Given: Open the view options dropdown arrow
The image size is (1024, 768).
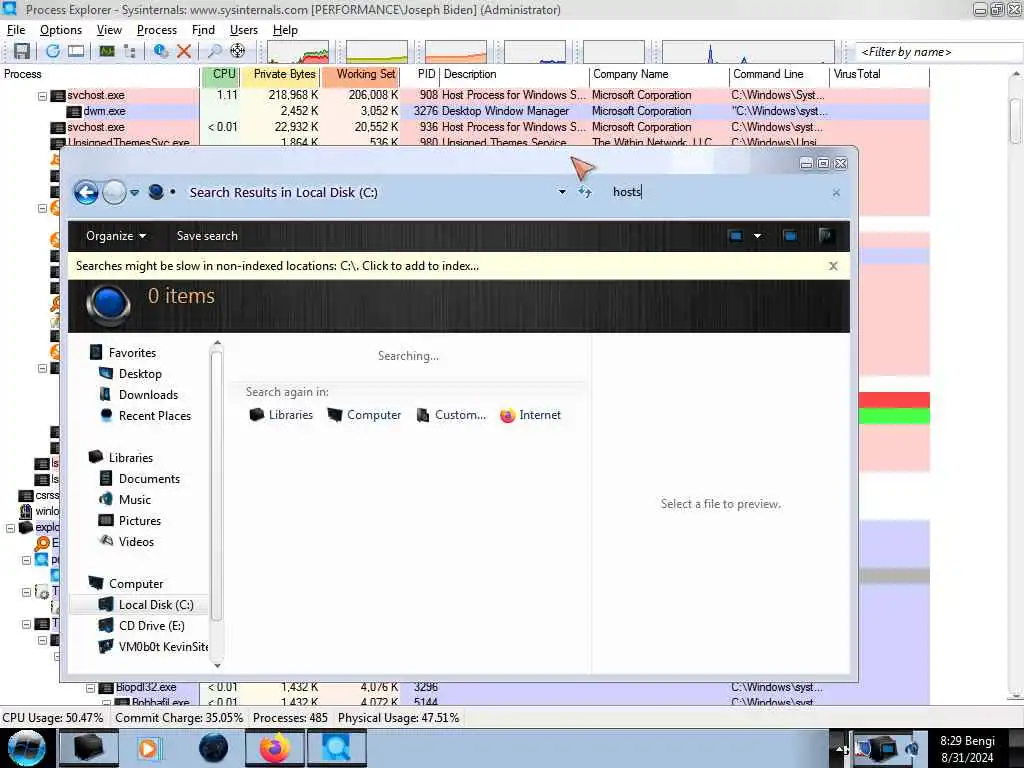Looking at the screenshot, I should [758, 236].
